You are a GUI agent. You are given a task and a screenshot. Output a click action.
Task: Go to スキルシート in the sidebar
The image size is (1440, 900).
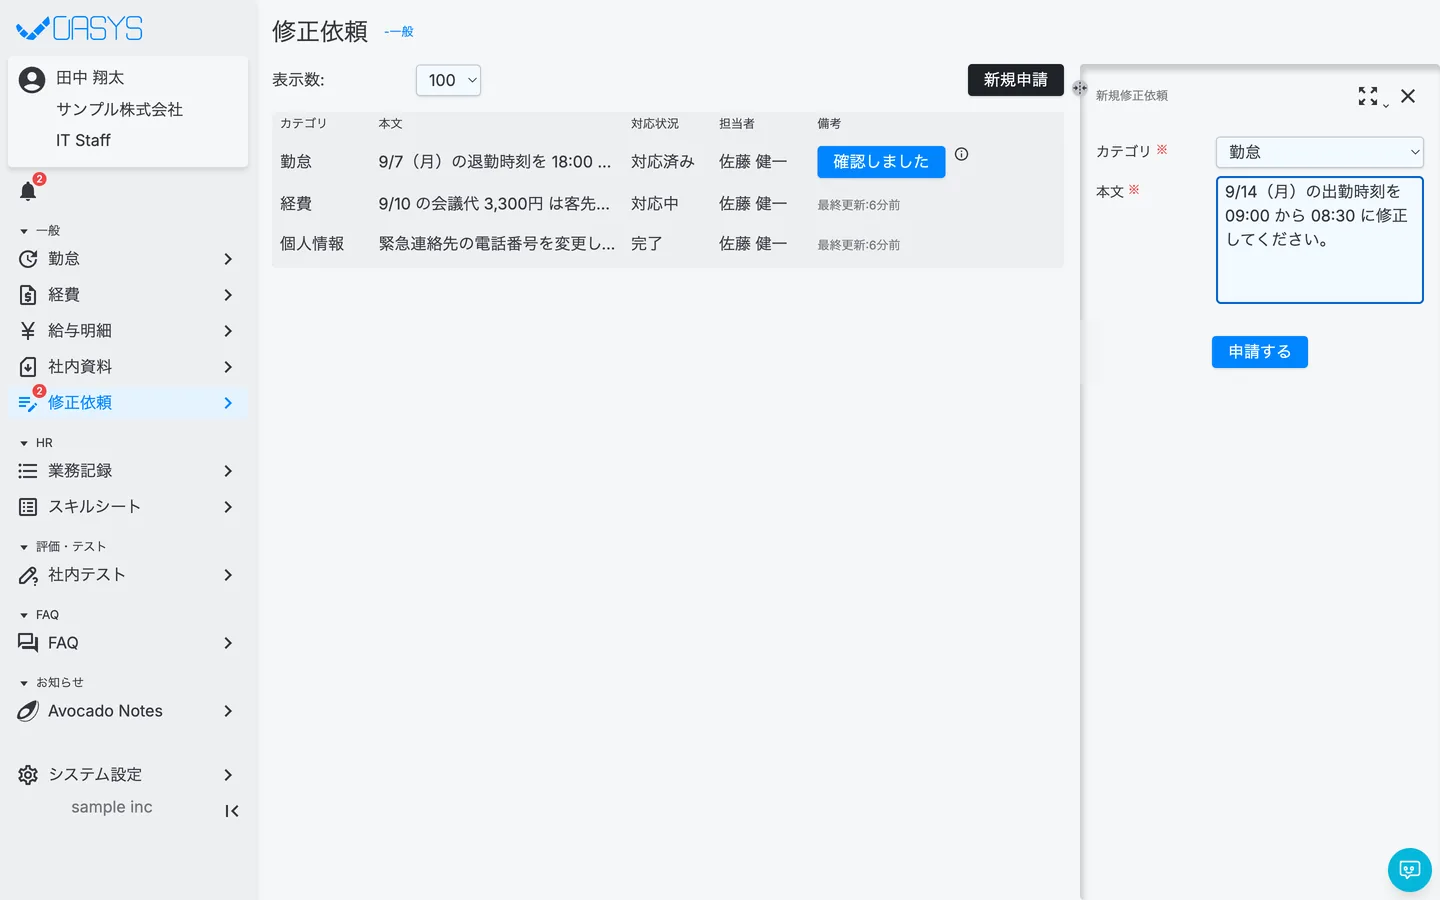(x=128, y=507)
